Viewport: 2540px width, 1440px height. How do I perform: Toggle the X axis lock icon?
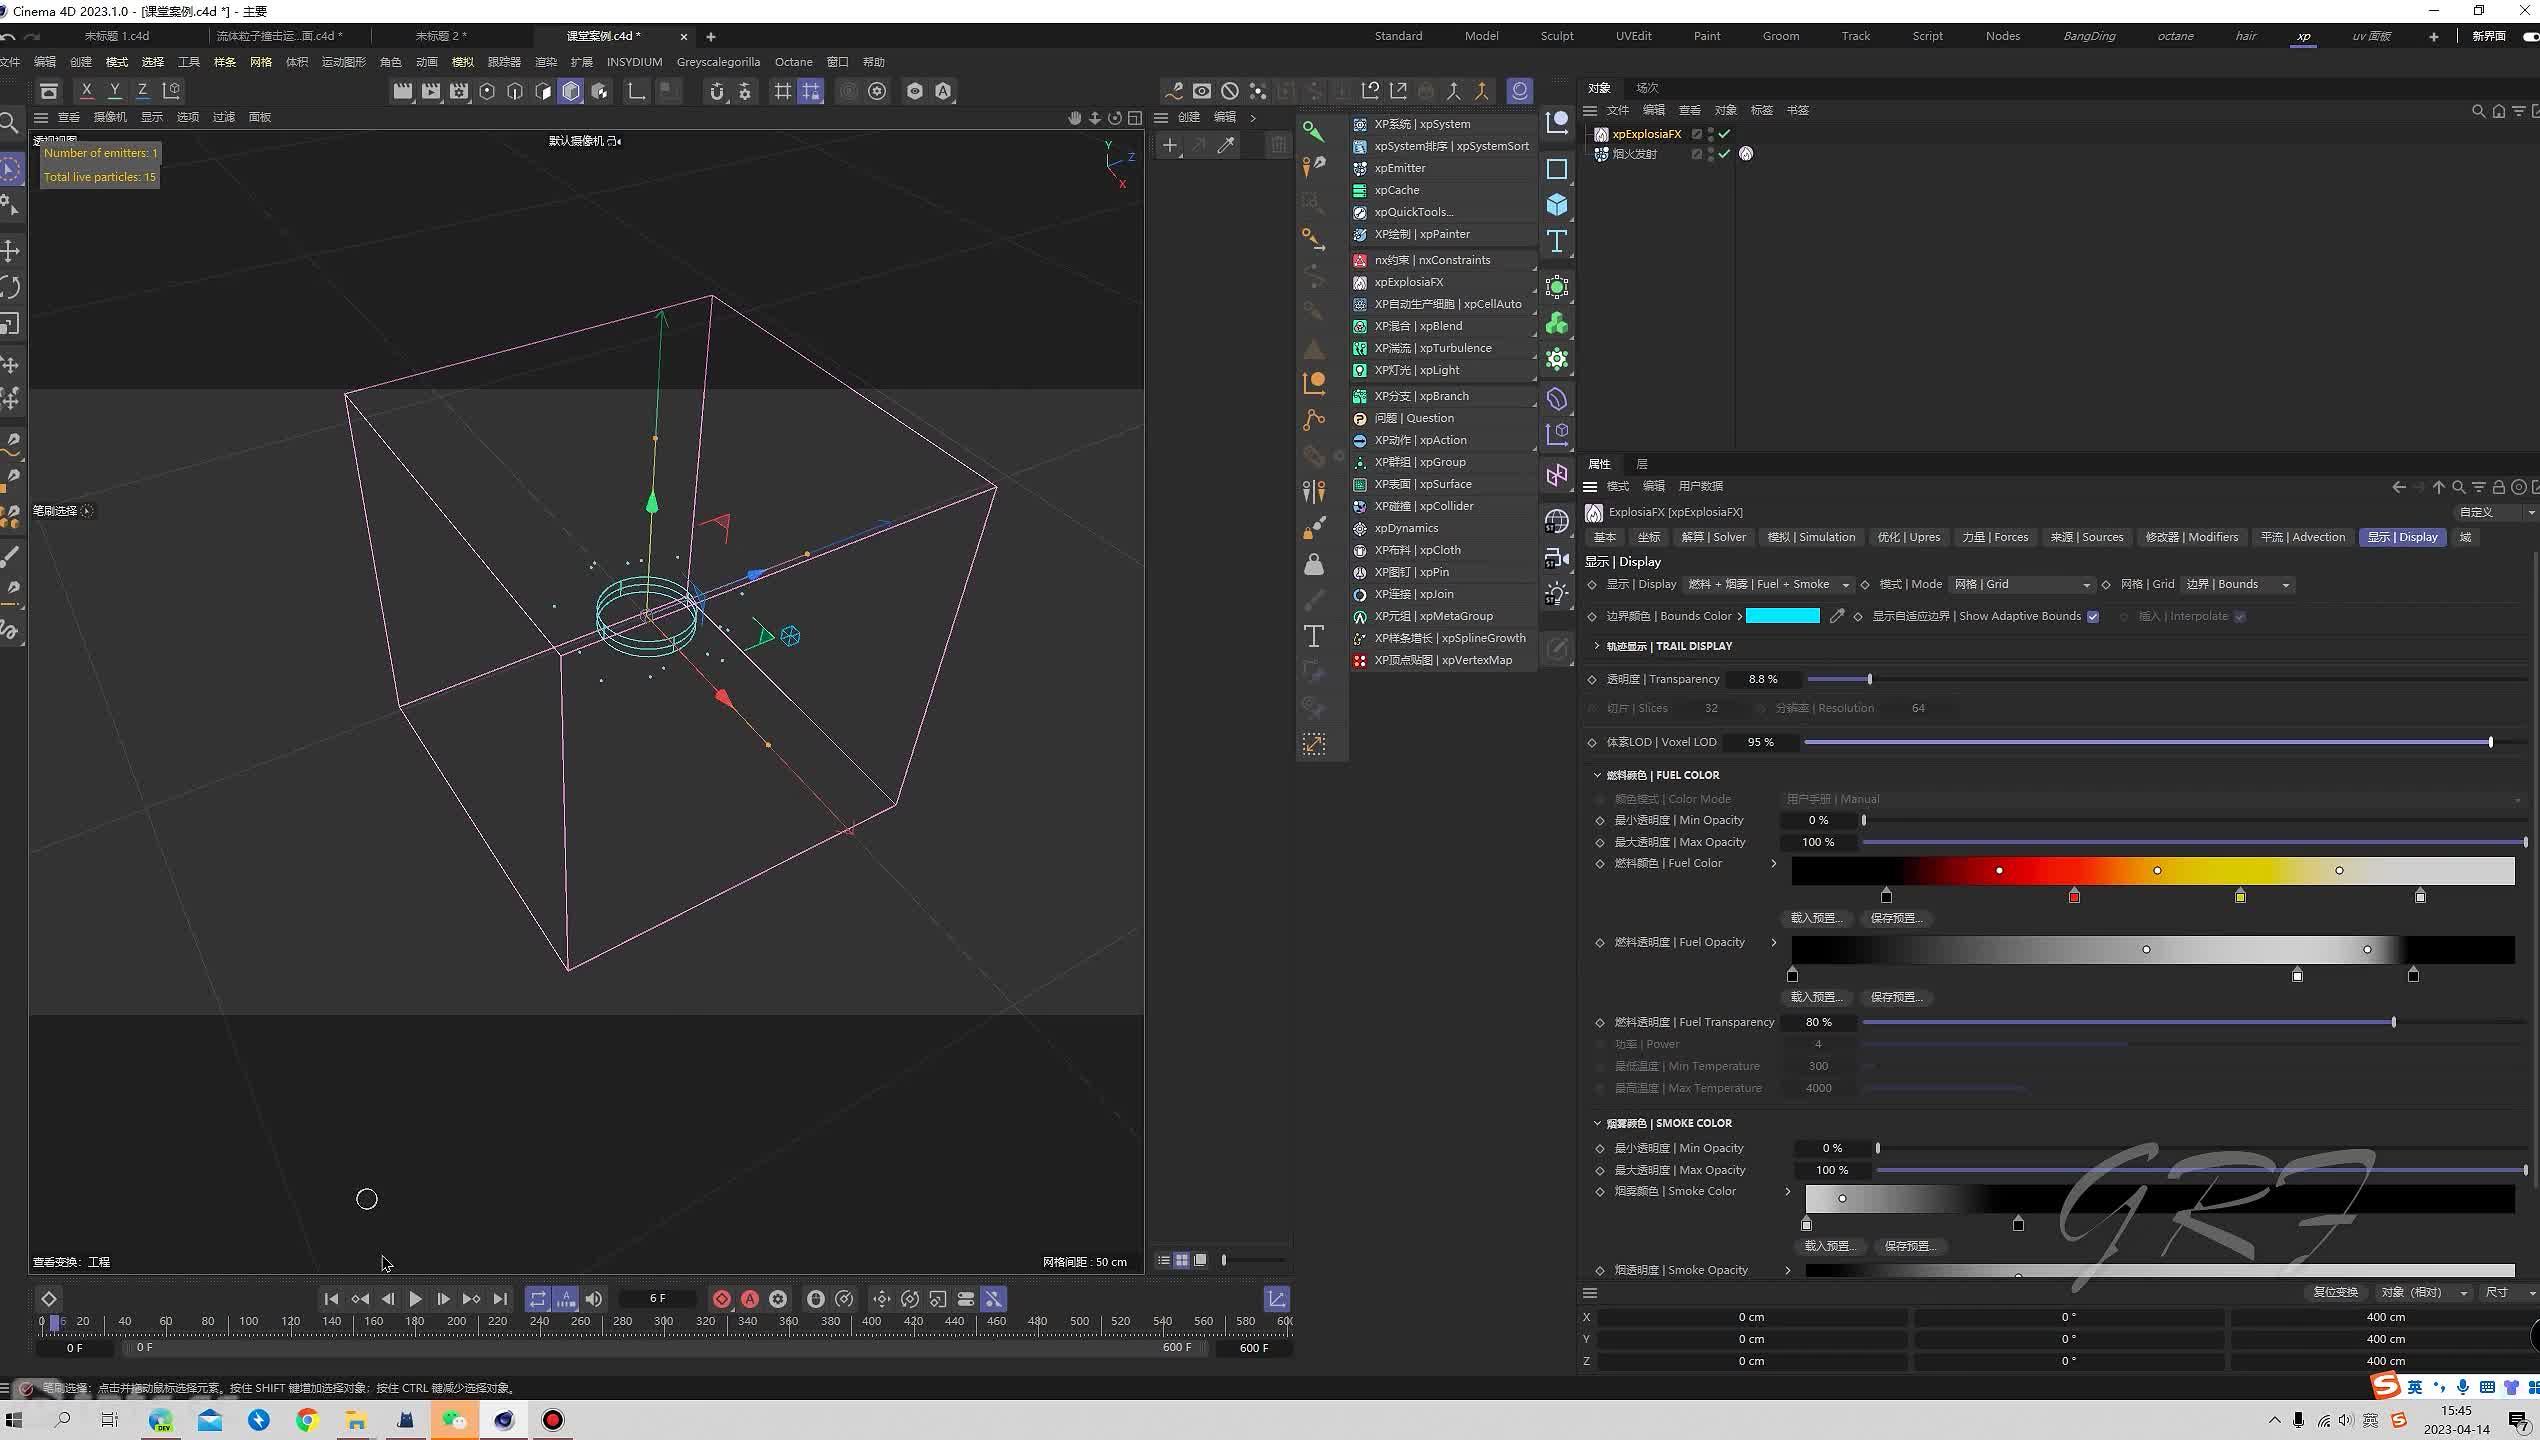click(87, 91)
